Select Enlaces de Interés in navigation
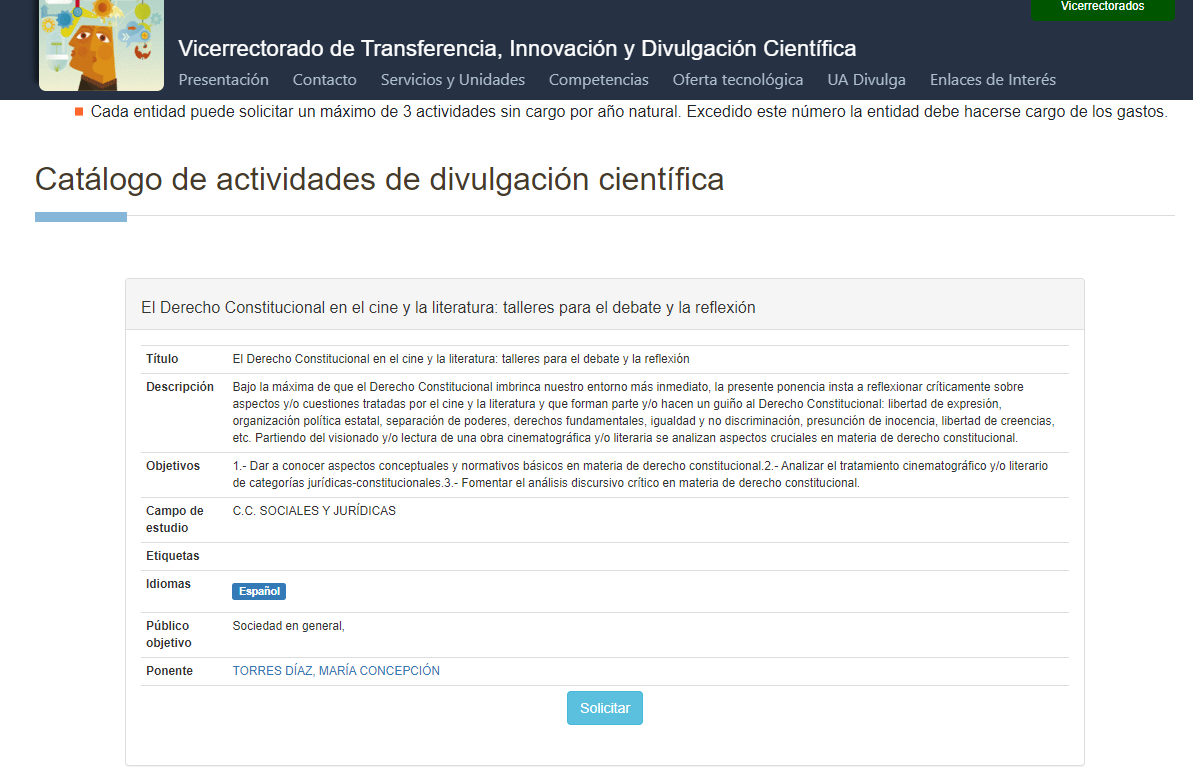Screen dimensions: 1193x777 tap(992, 80)
